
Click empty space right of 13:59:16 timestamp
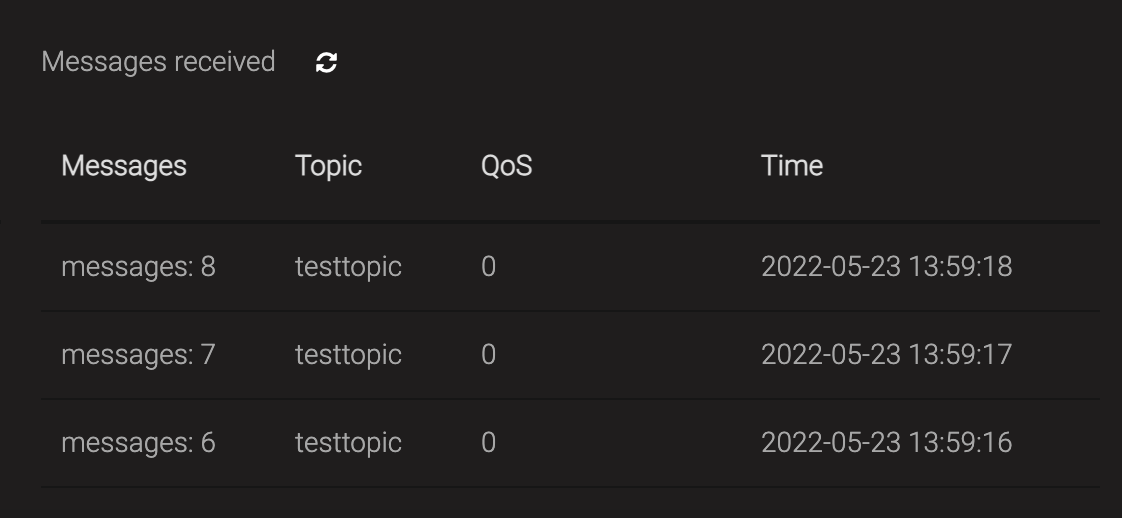pos(1060,443)
